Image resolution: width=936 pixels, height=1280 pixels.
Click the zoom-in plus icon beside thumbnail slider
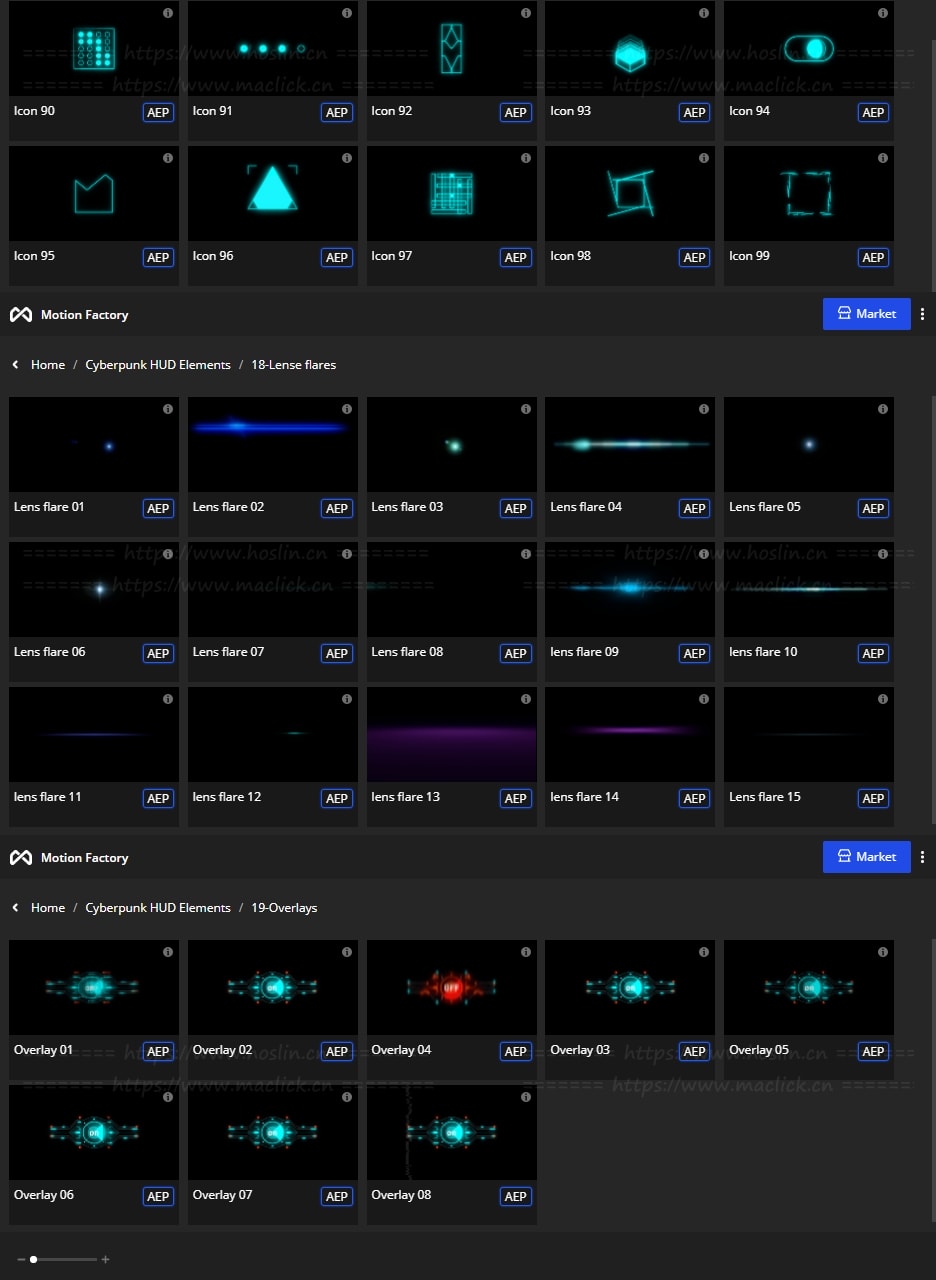[x=106, y=1259]
